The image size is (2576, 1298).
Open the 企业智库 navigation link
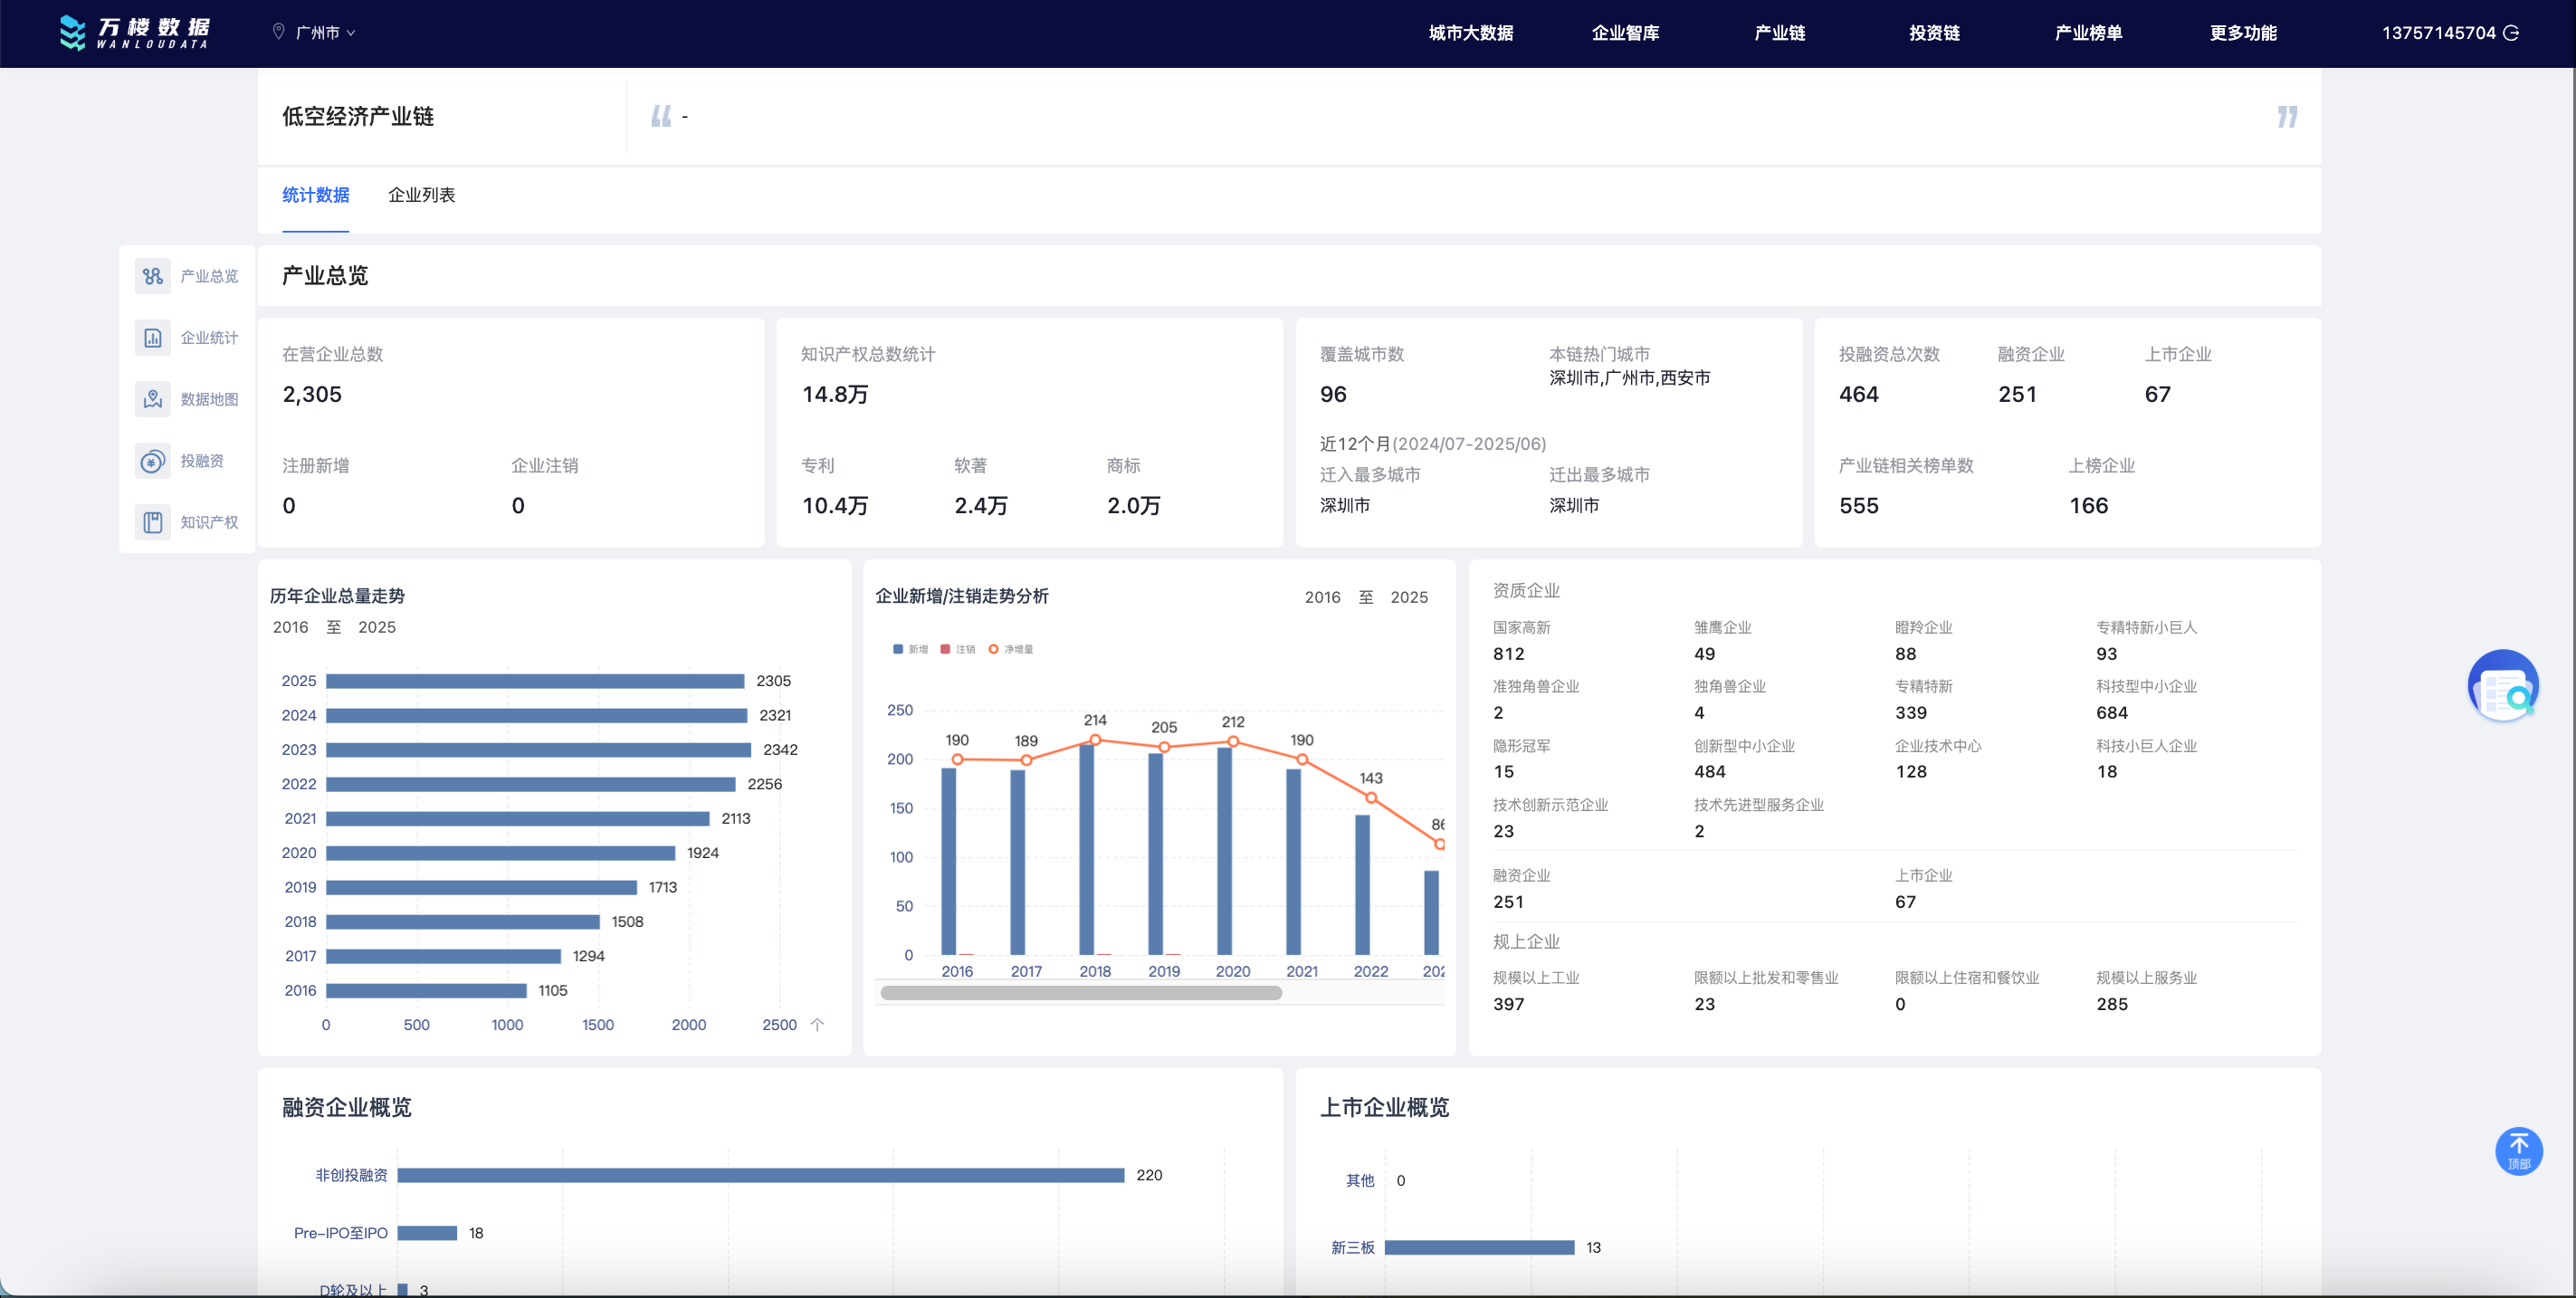pos(1625,33)
